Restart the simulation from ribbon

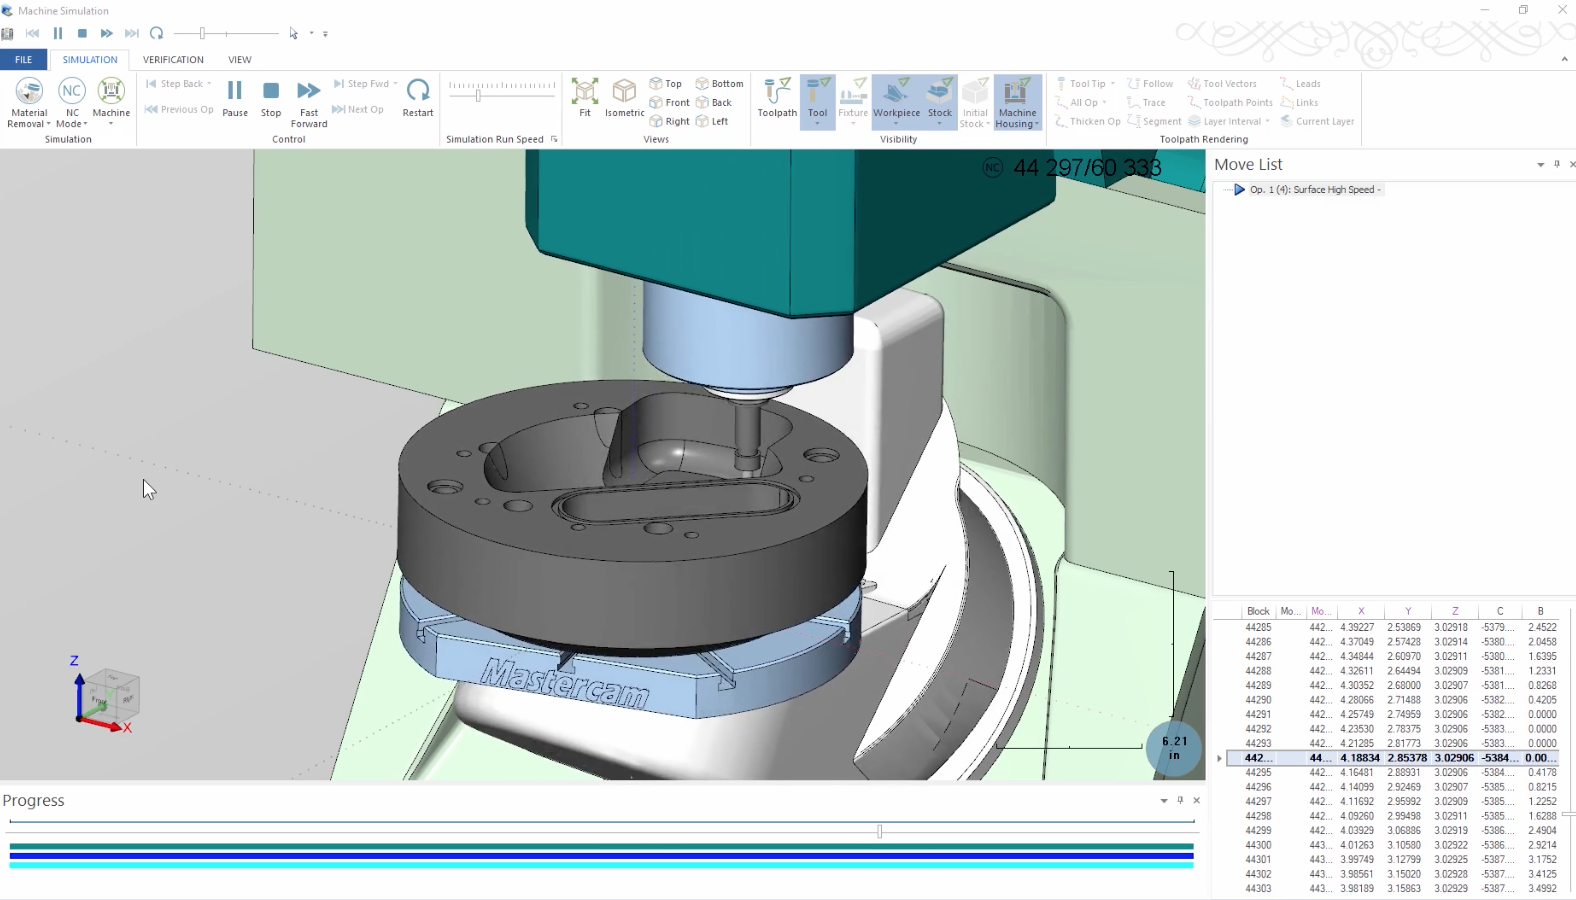click(x=418, y=98)
